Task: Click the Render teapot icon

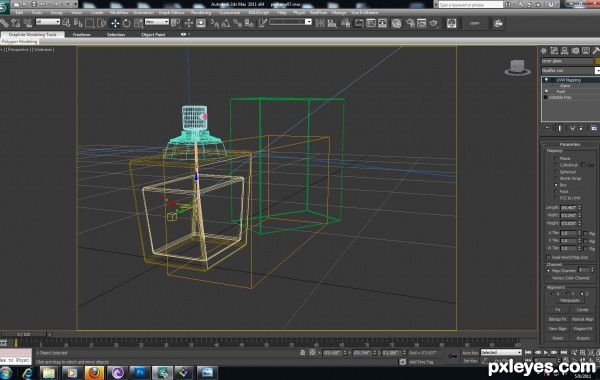Action: (434, 23)
